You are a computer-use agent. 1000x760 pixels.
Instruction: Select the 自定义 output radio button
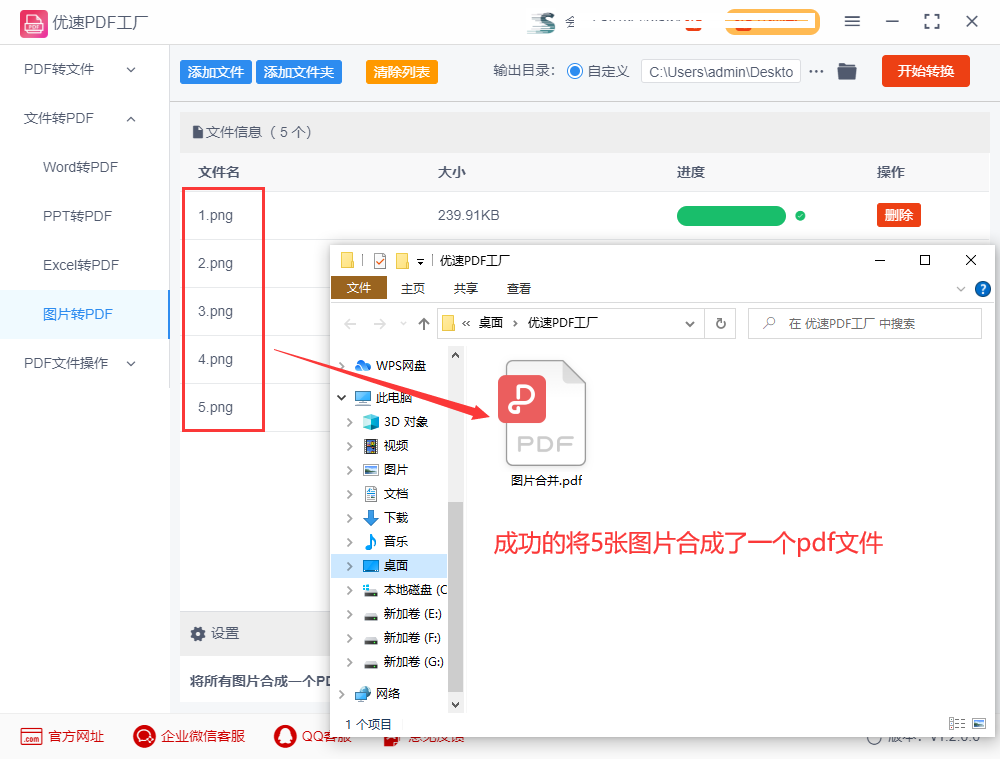pyautogui.click(x=575, y=71)
